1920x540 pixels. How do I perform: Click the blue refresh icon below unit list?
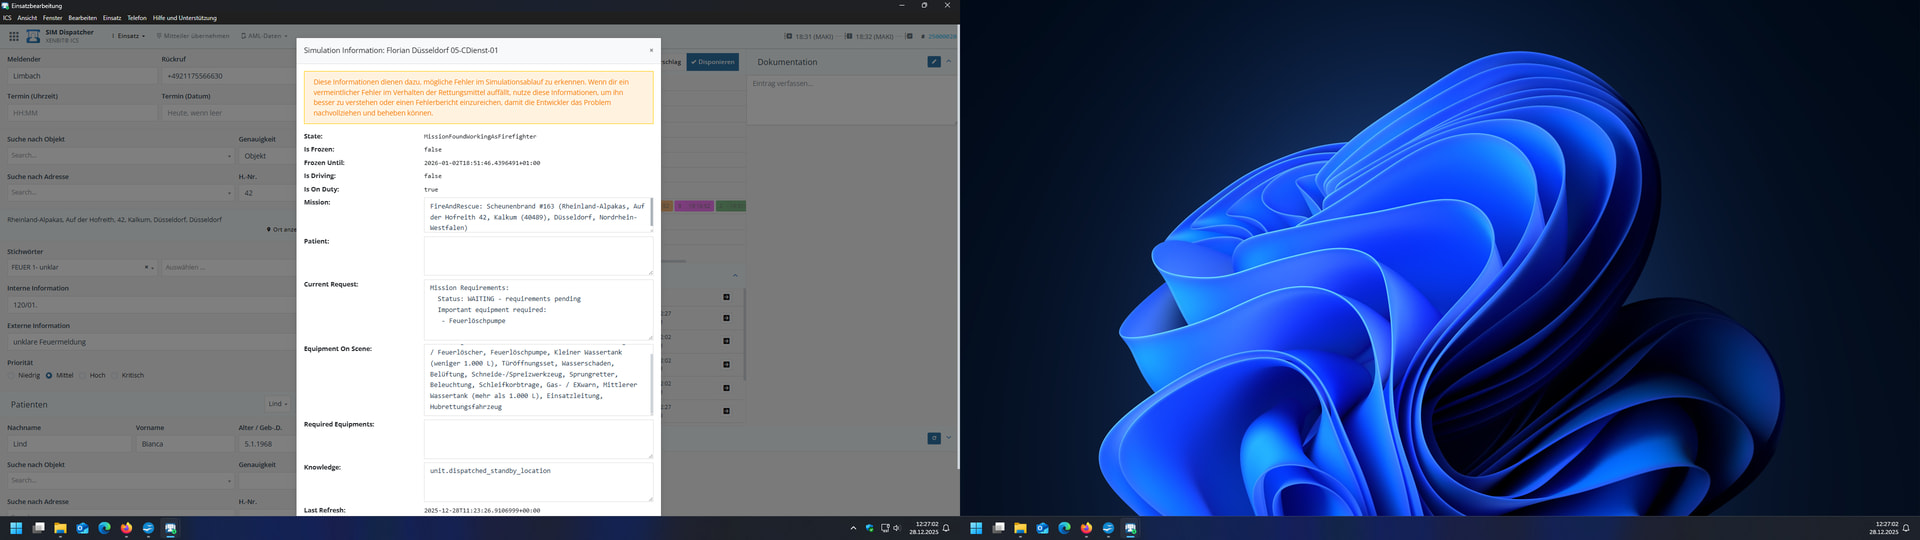point(933,438)
